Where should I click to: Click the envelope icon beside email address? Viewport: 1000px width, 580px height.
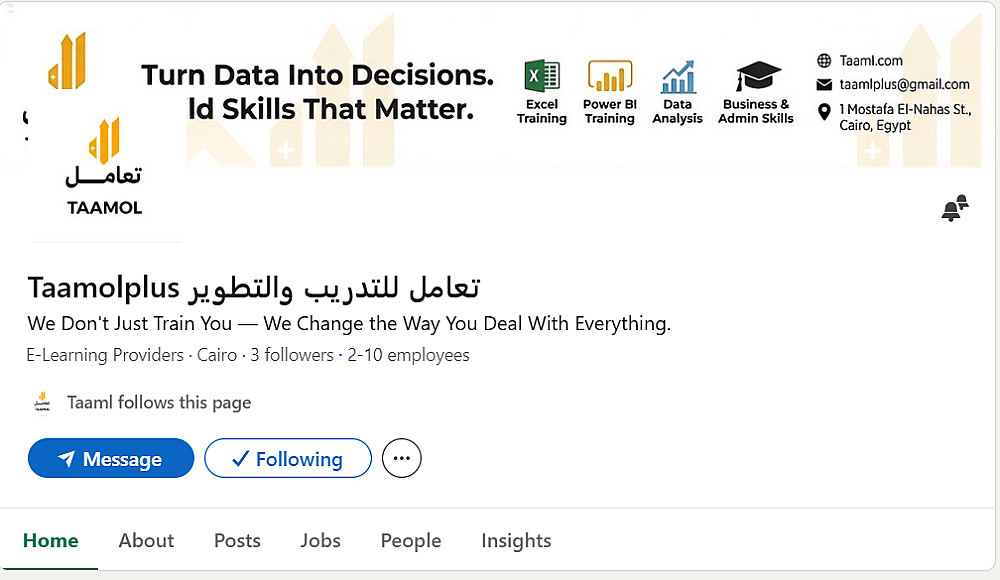click(x=824, y=85)
